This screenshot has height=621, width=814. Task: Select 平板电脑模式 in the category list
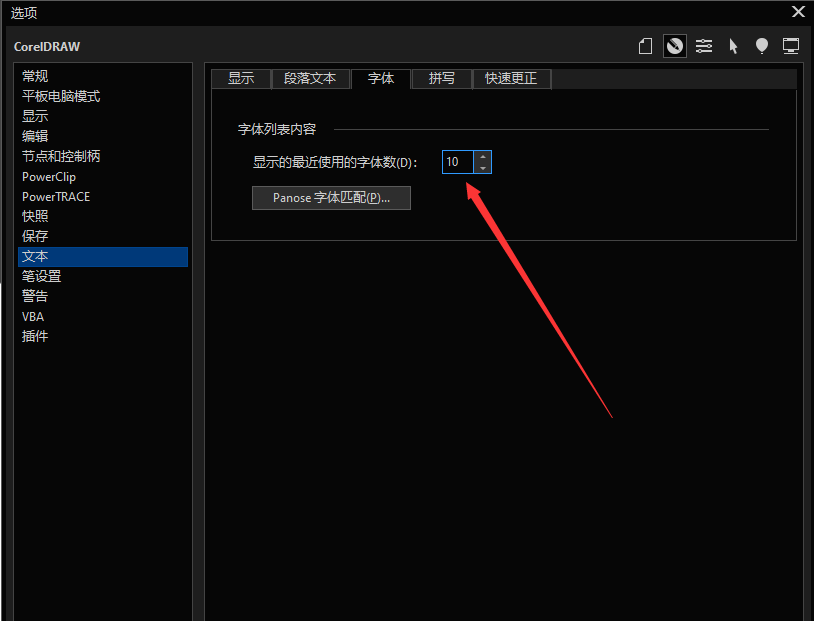103,96
